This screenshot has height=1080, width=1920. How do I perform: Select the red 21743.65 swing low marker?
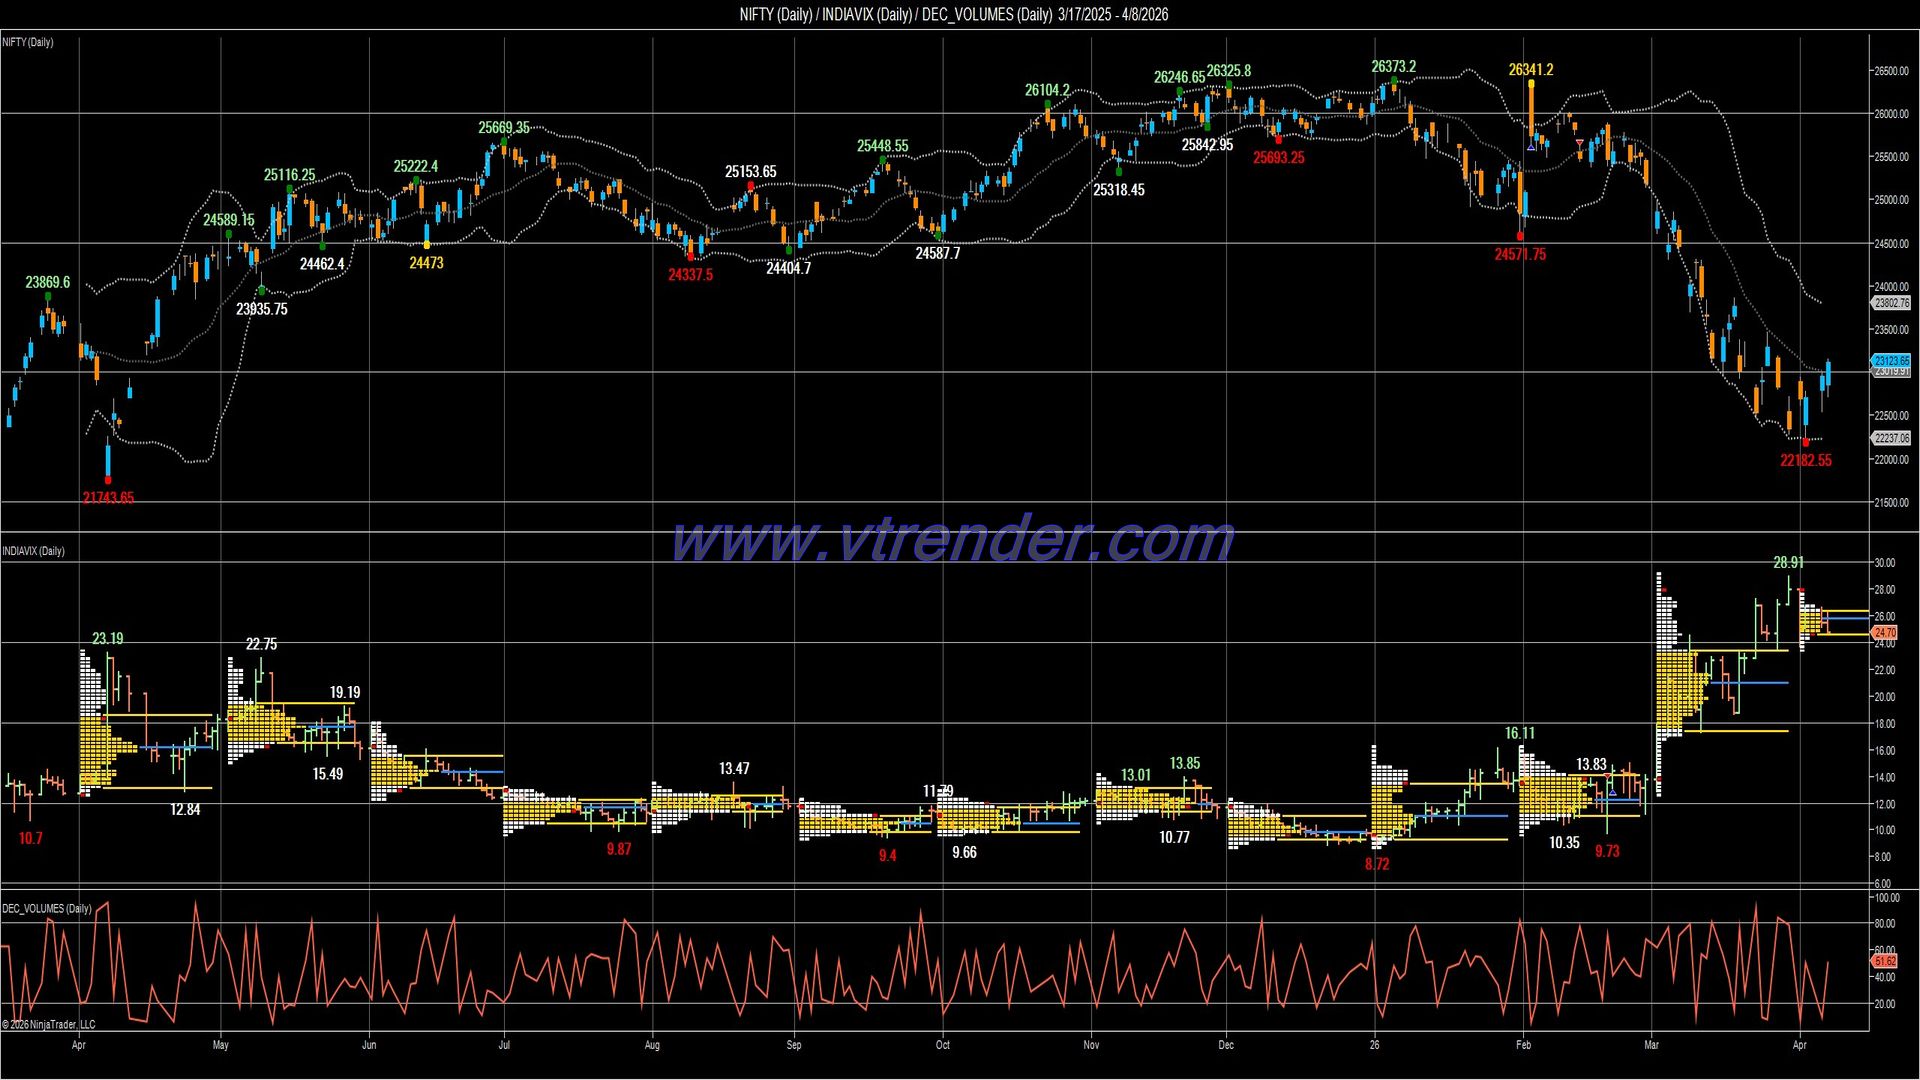(108, 497)
